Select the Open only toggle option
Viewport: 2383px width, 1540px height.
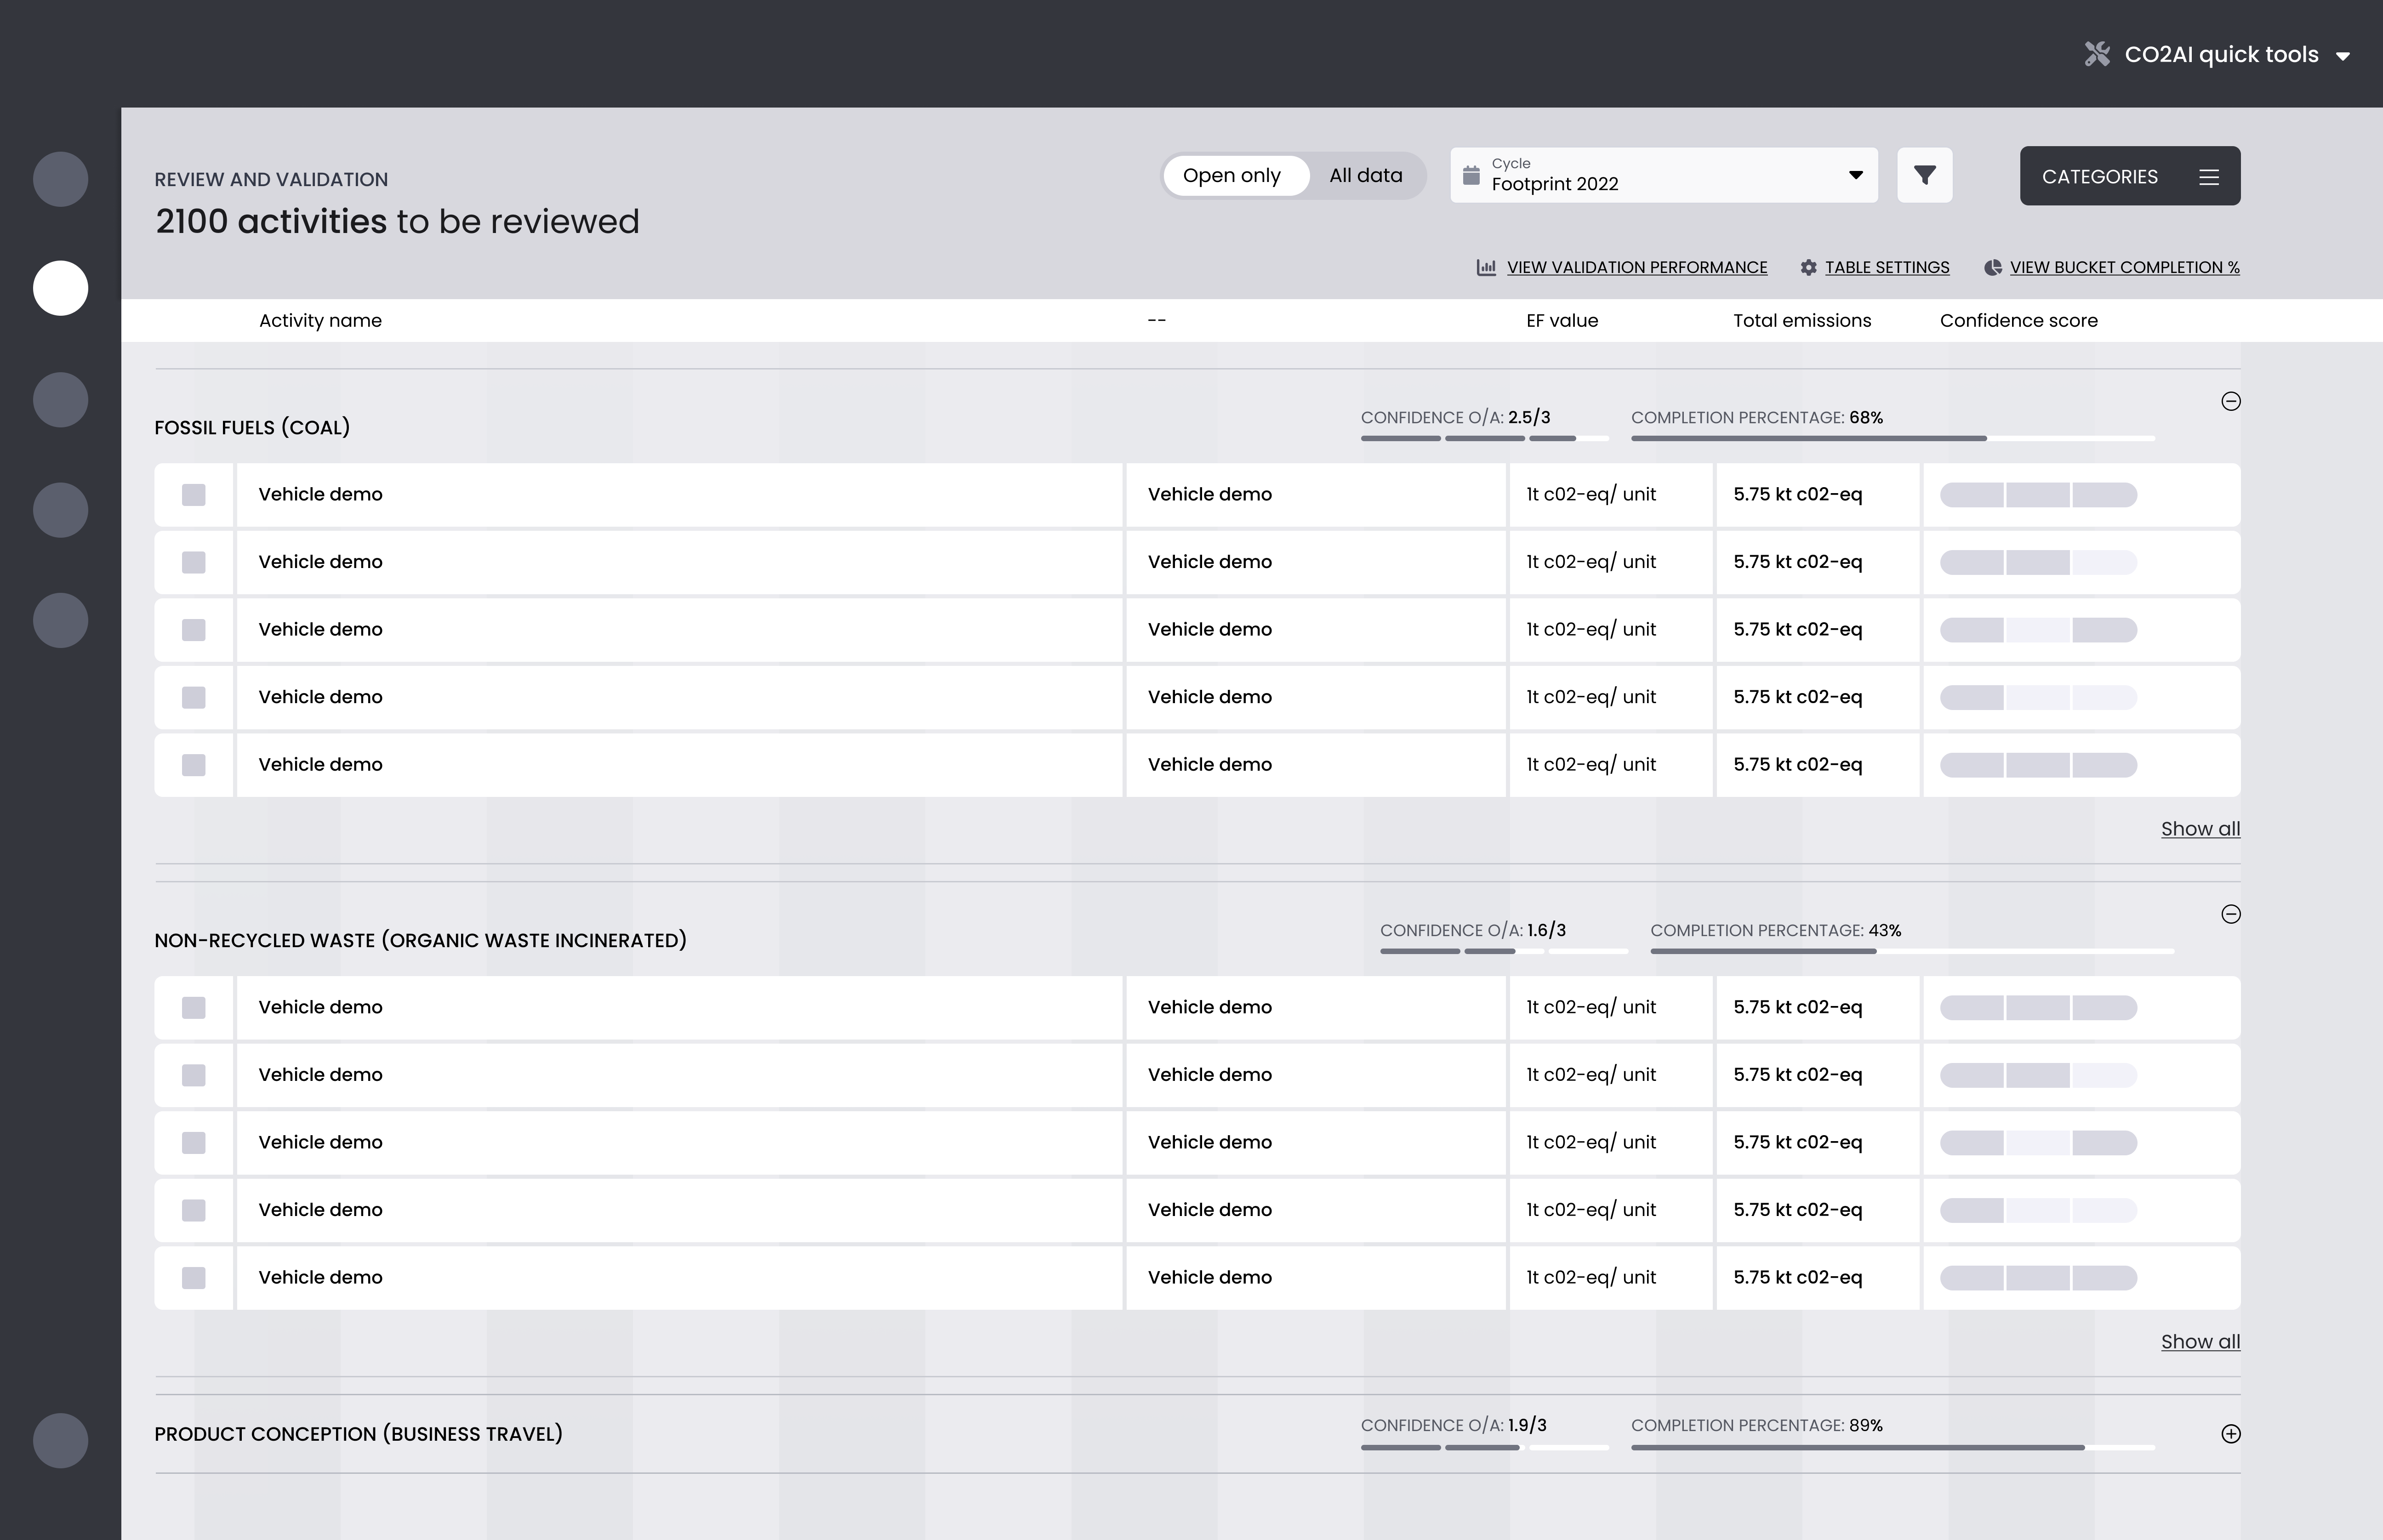click(1232, 176)
